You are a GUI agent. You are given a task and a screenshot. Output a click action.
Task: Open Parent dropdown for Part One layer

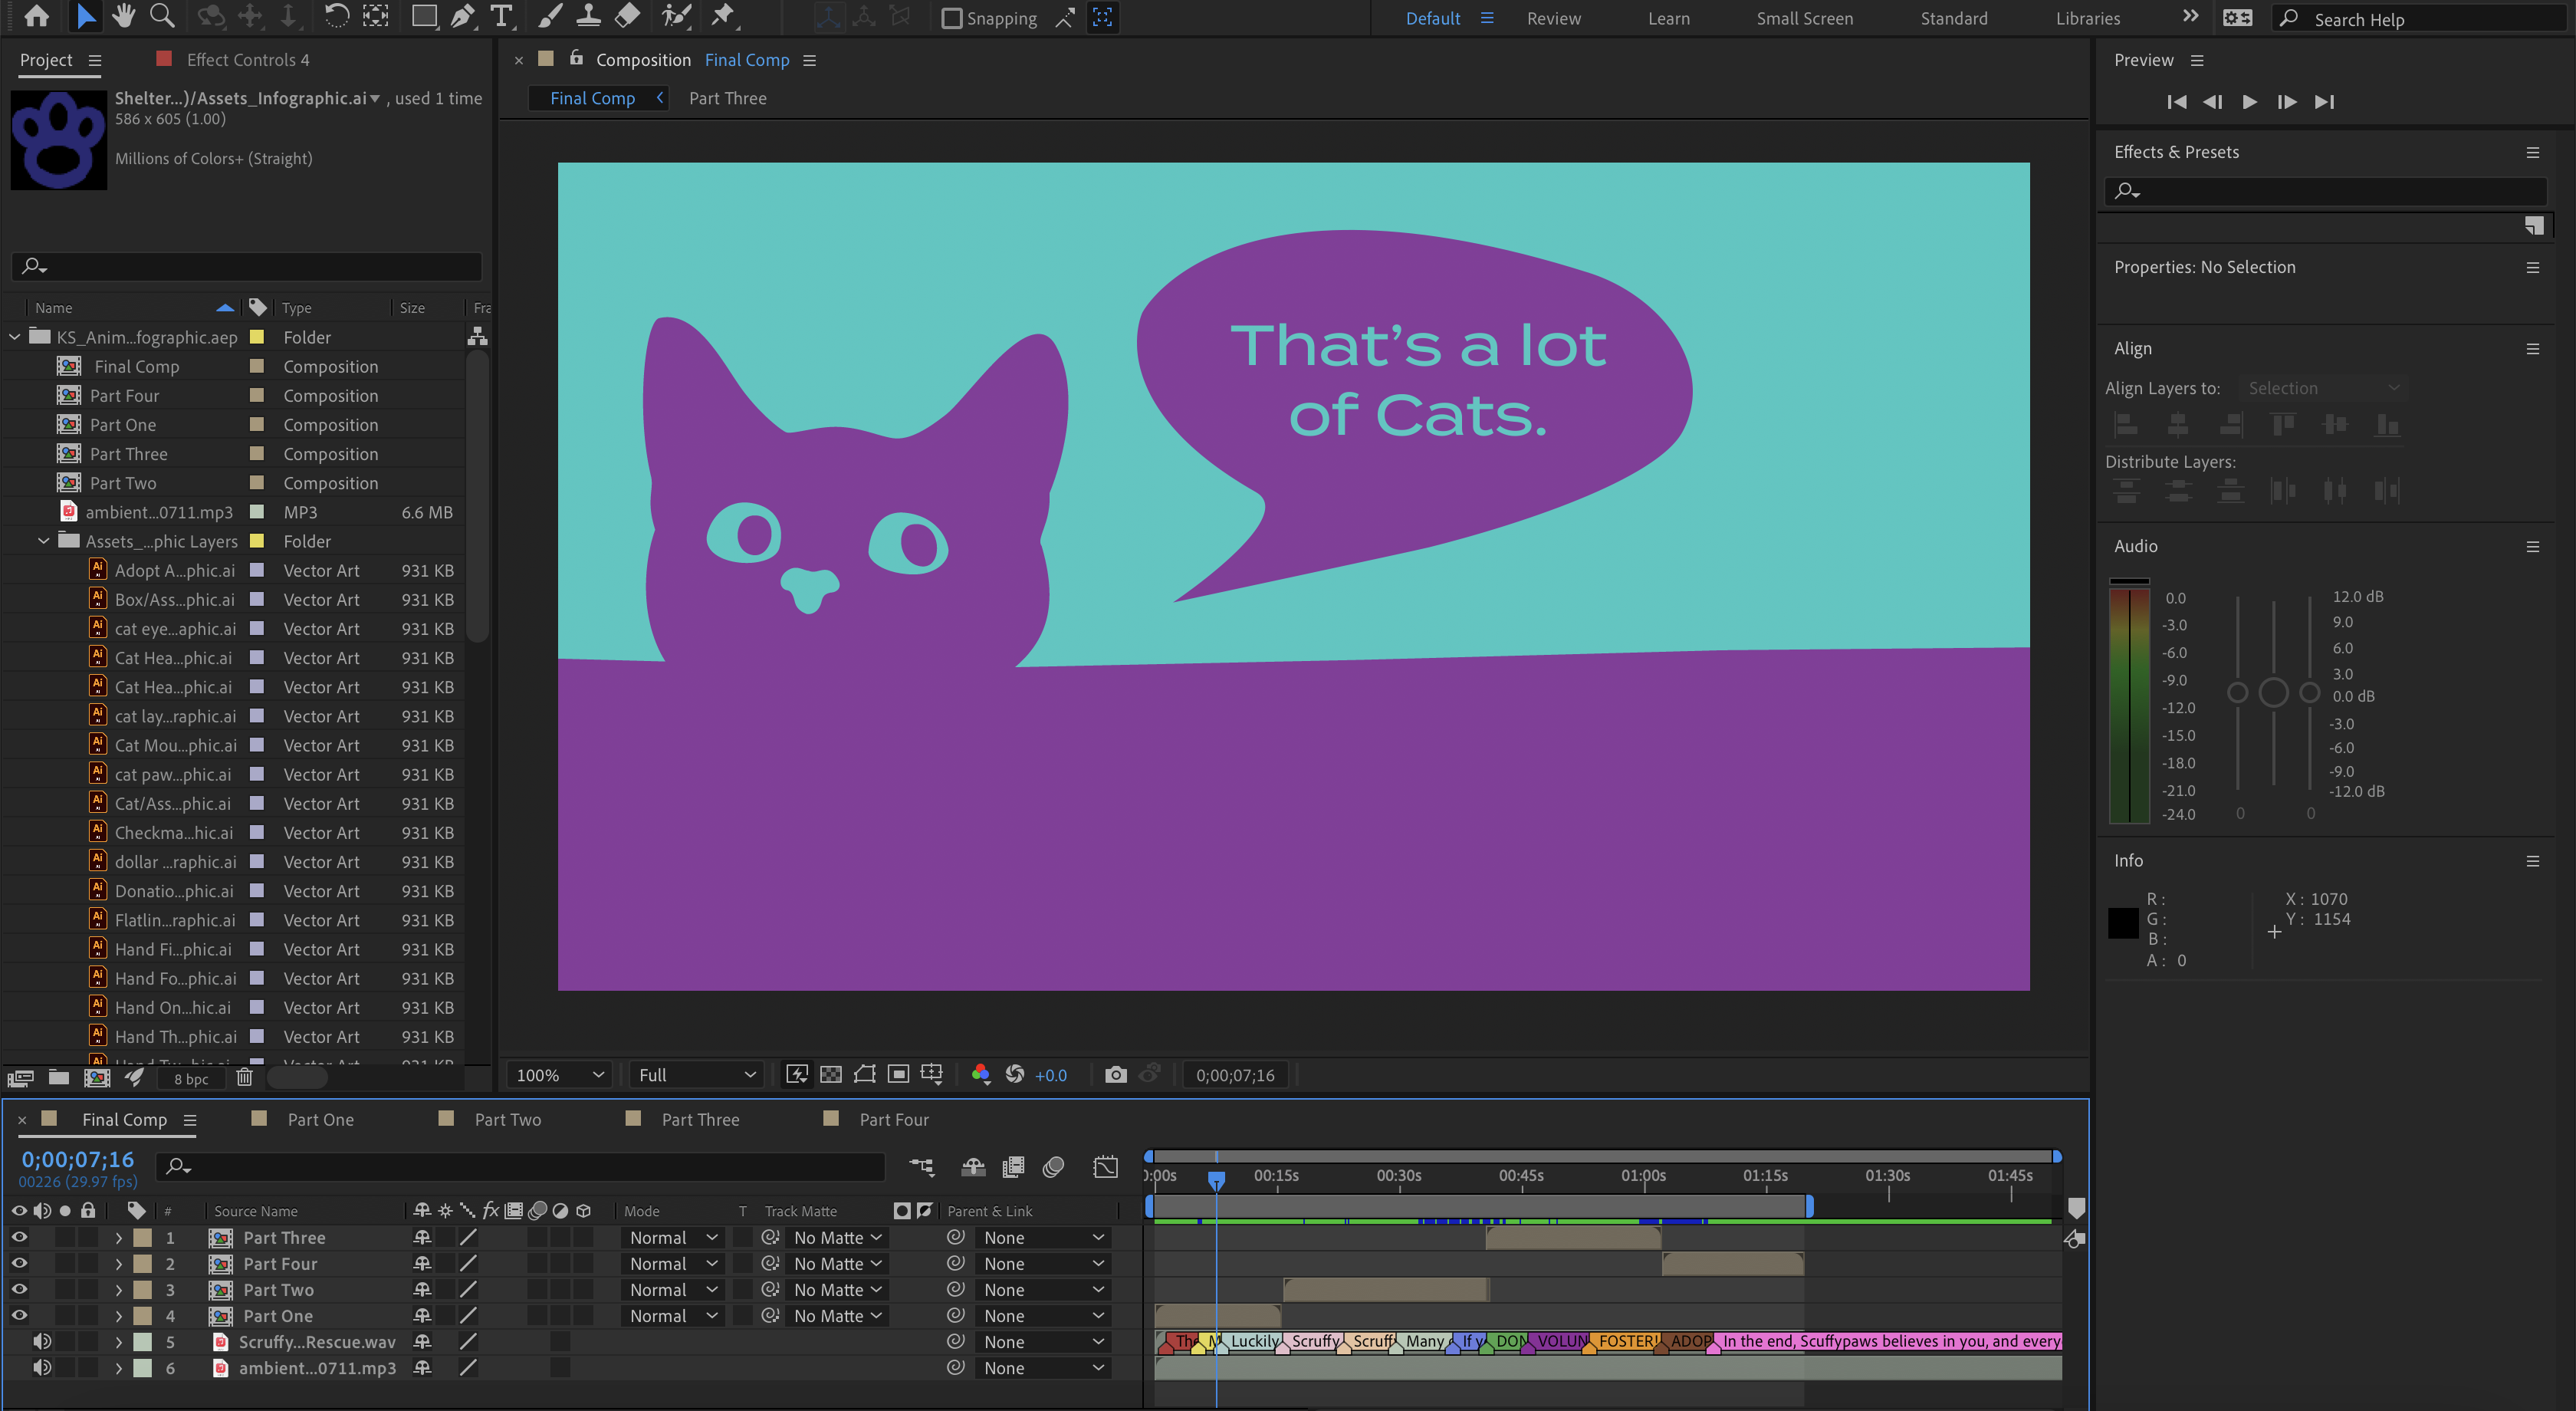[1043, 1315]
